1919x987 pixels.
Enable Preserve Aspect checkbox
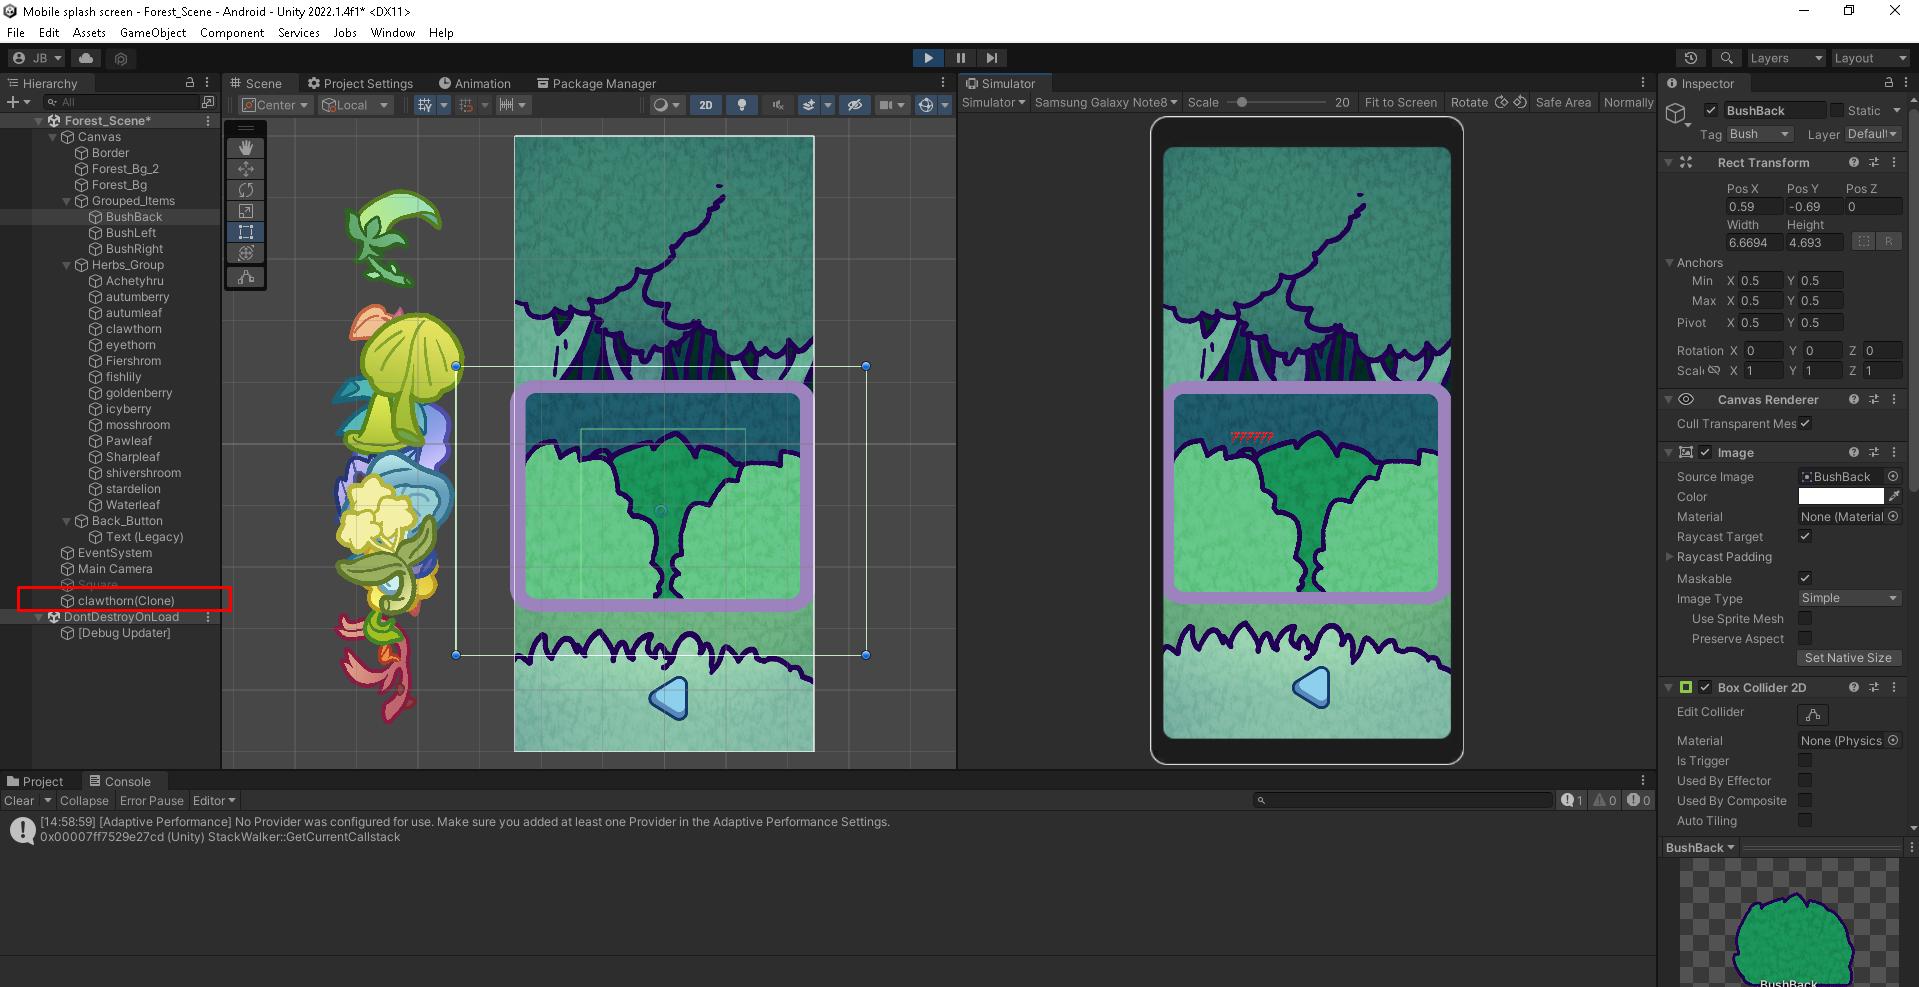click(x=1805, y=638)
